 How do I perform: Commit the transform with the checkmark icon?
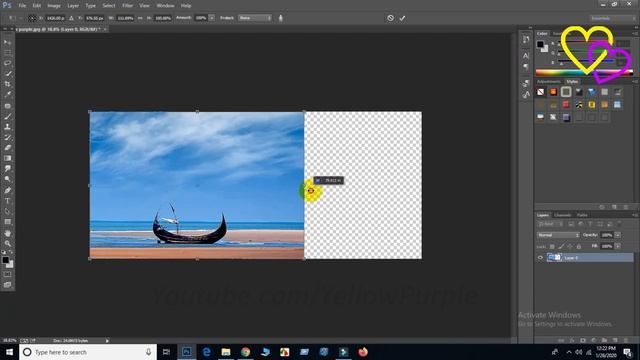pos(402,18)
